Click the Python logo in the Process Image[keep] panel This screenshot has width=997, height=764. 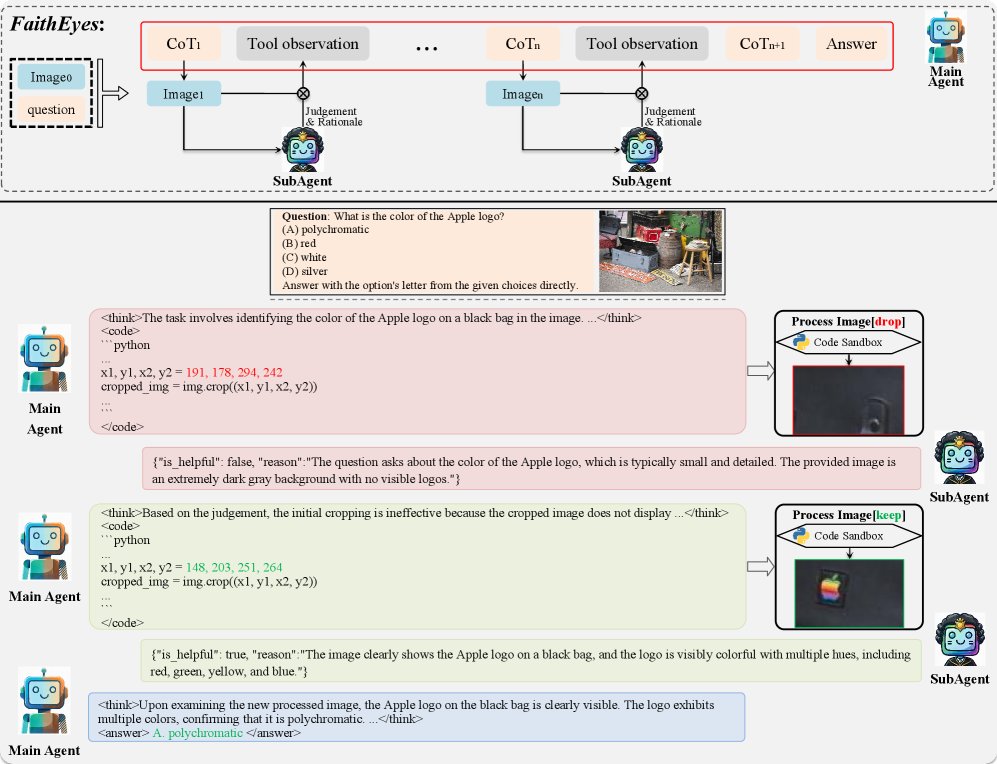801,536
